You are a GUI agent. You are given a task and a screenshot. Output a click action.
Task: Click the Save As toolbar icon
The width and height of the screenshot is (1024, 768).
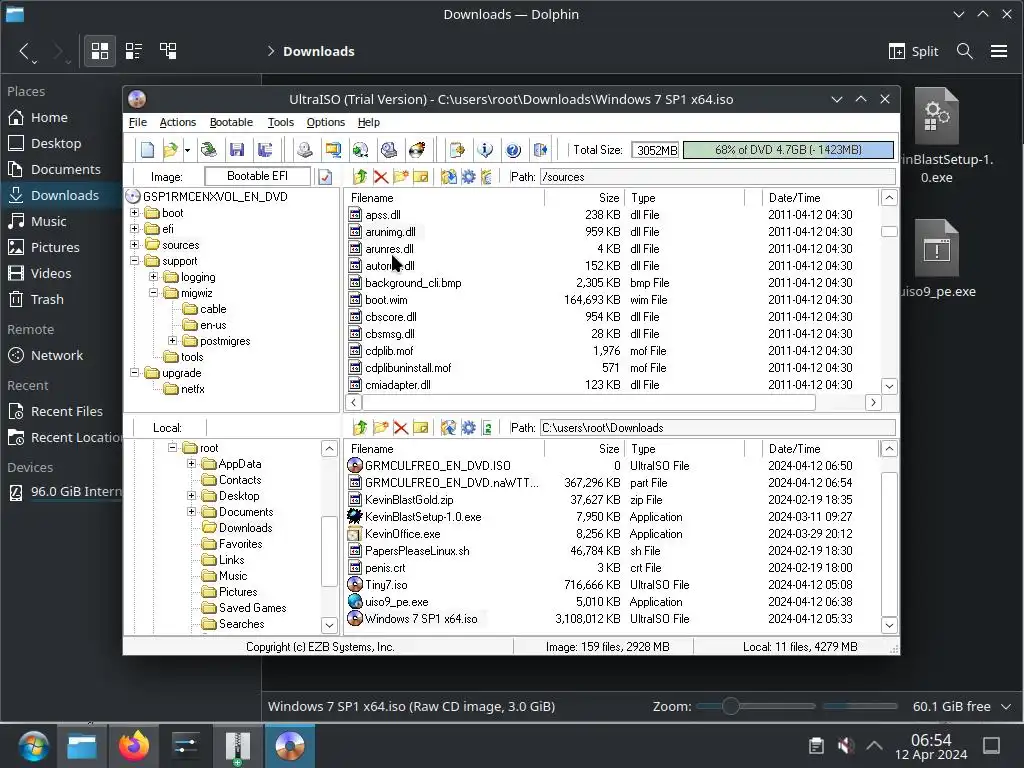pyautogui.click(x=265, y=150)
